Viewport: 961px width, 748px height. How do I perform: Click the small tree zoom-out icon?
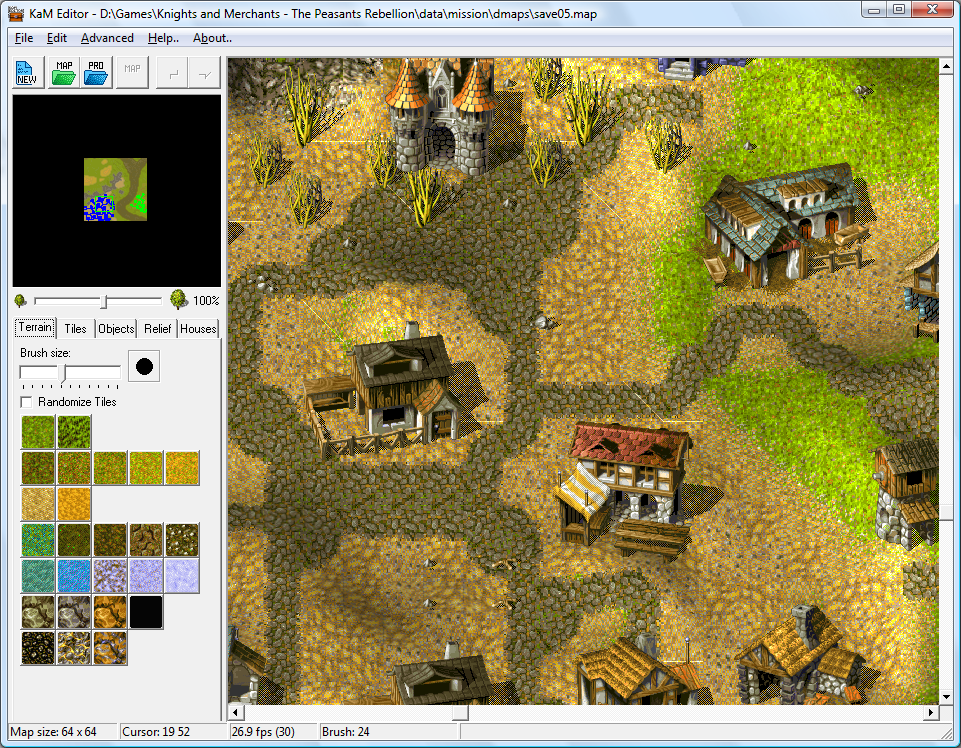[20, 300]
